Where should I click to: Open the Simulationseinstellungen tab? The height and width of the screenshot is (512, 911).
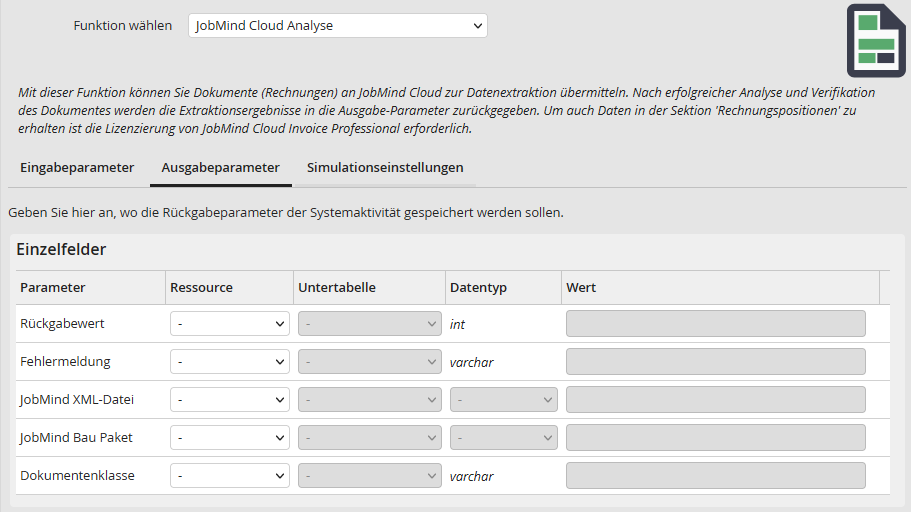pyautogui.click(x=385, y=168)
